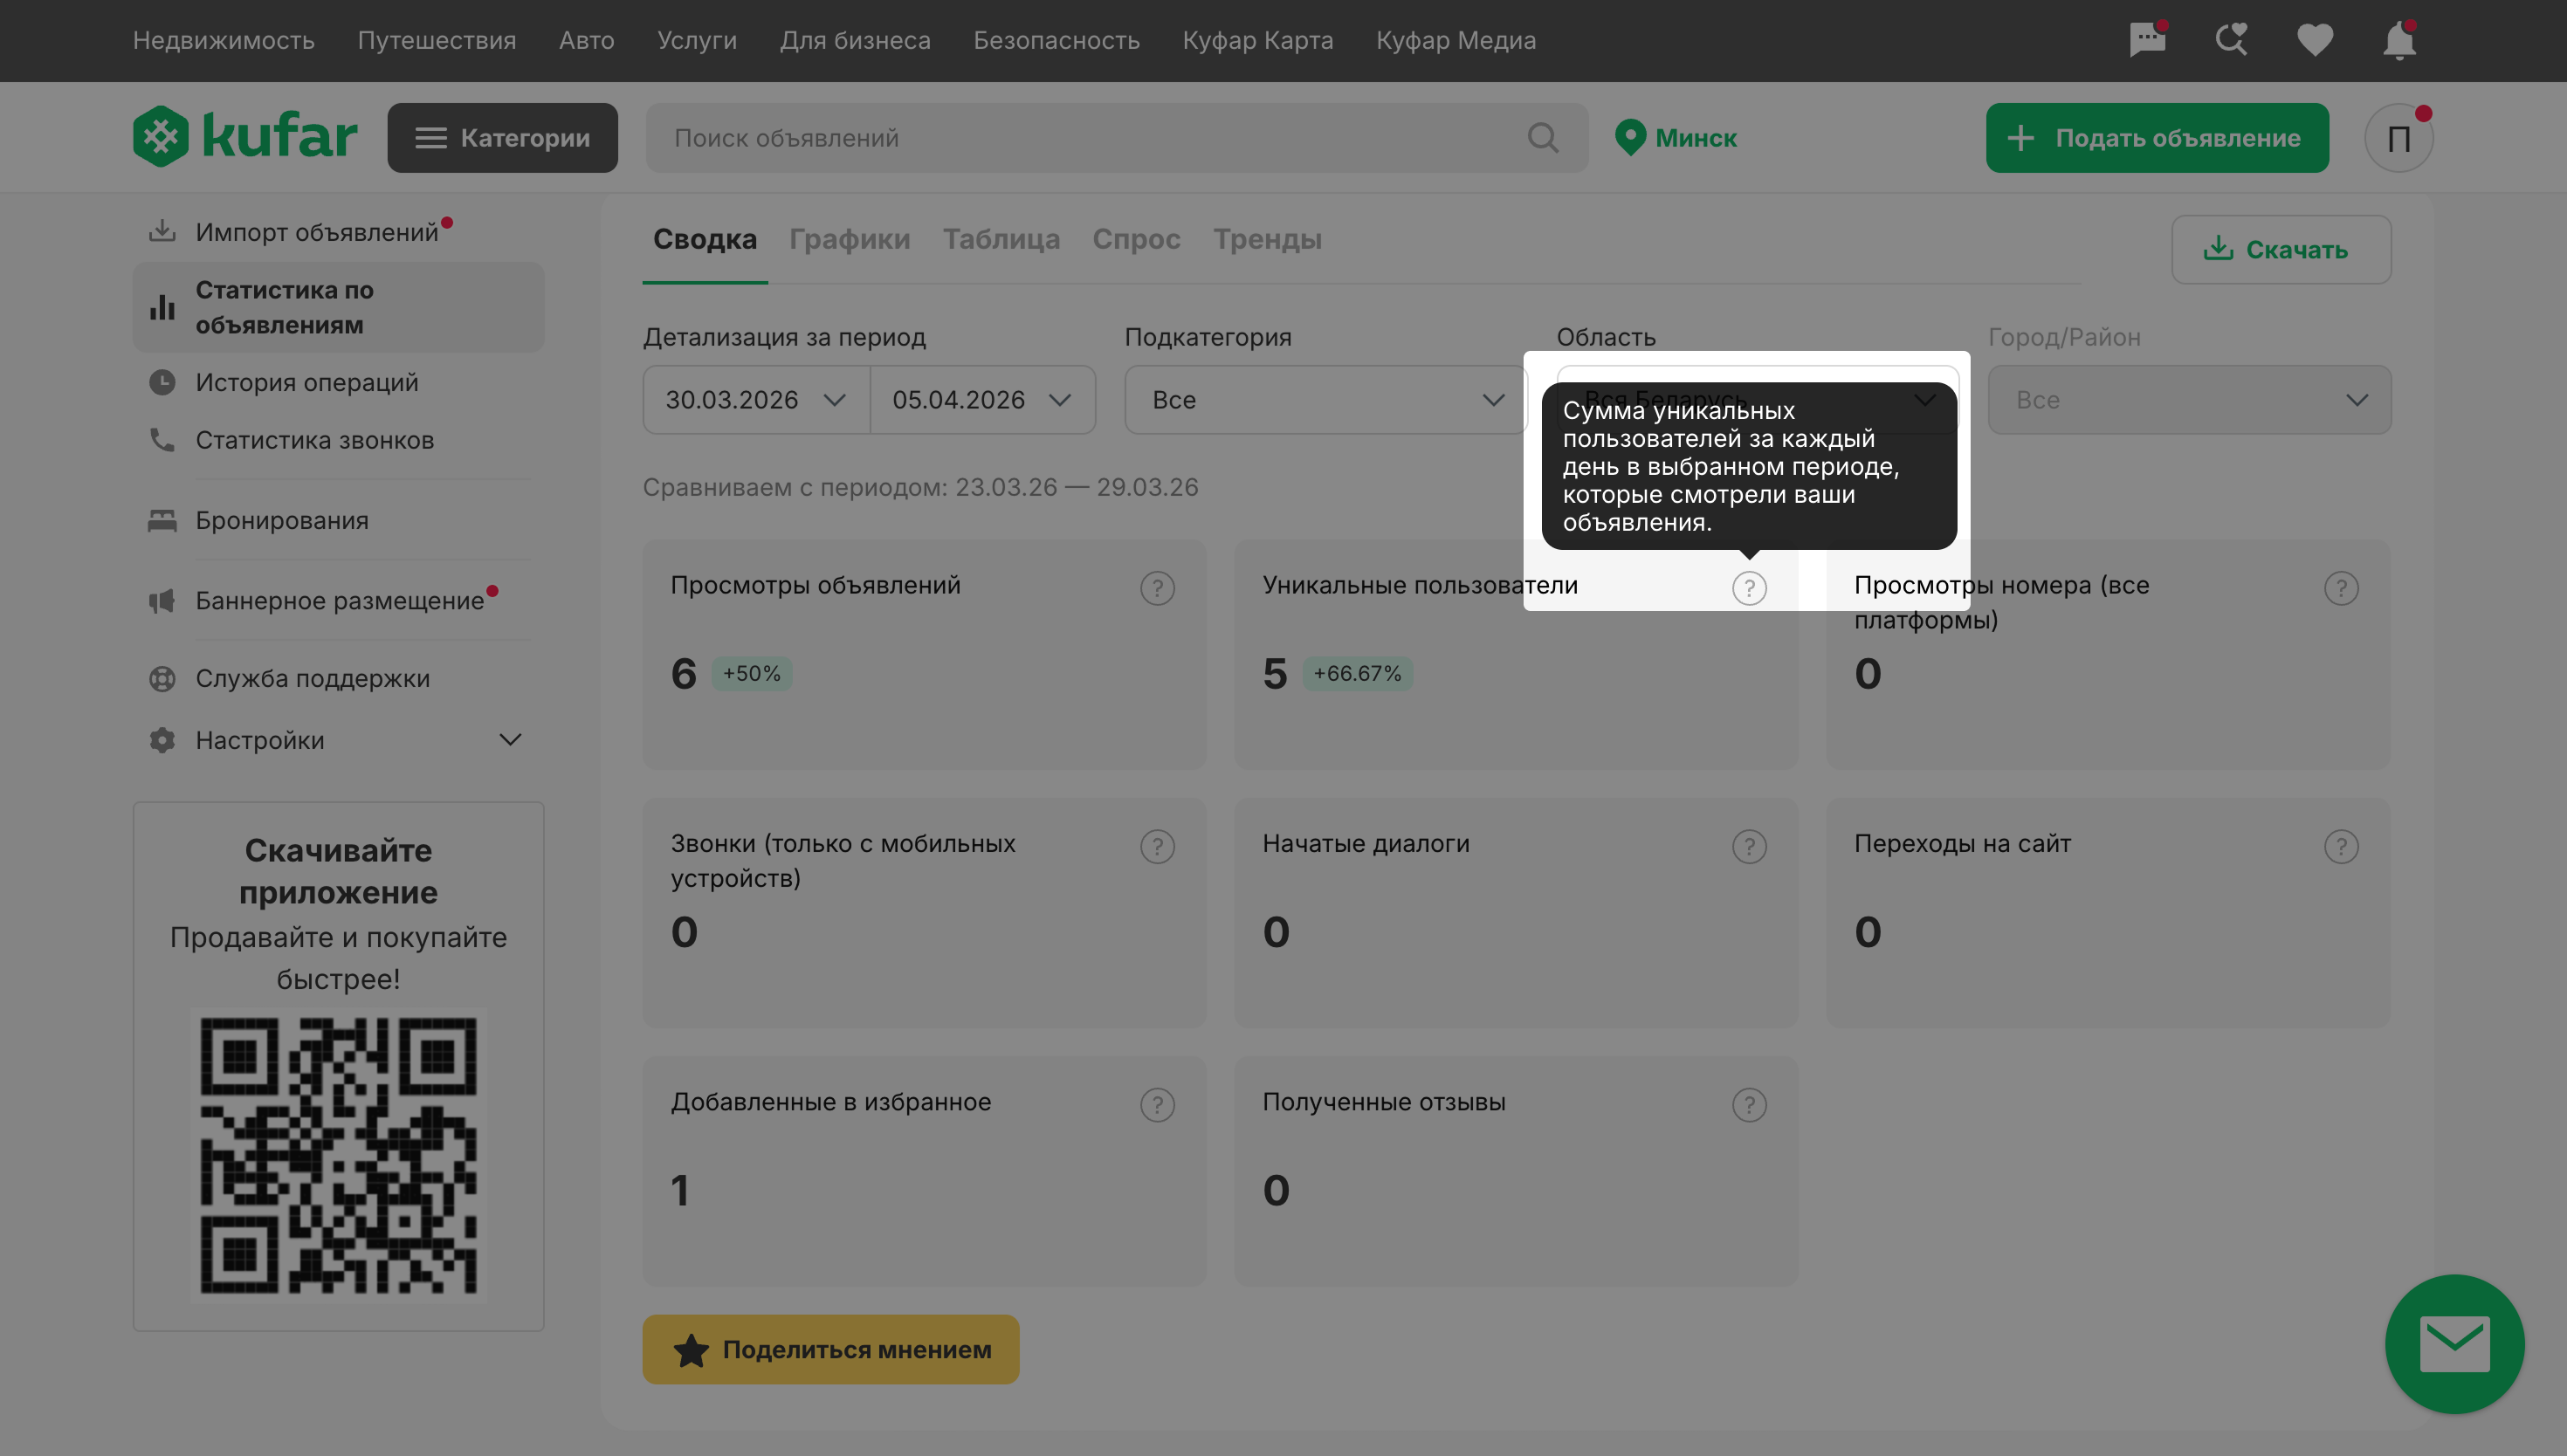Open saved searches icon with heart
Screen dimensions: 2567x1456
click(2231, 40)
